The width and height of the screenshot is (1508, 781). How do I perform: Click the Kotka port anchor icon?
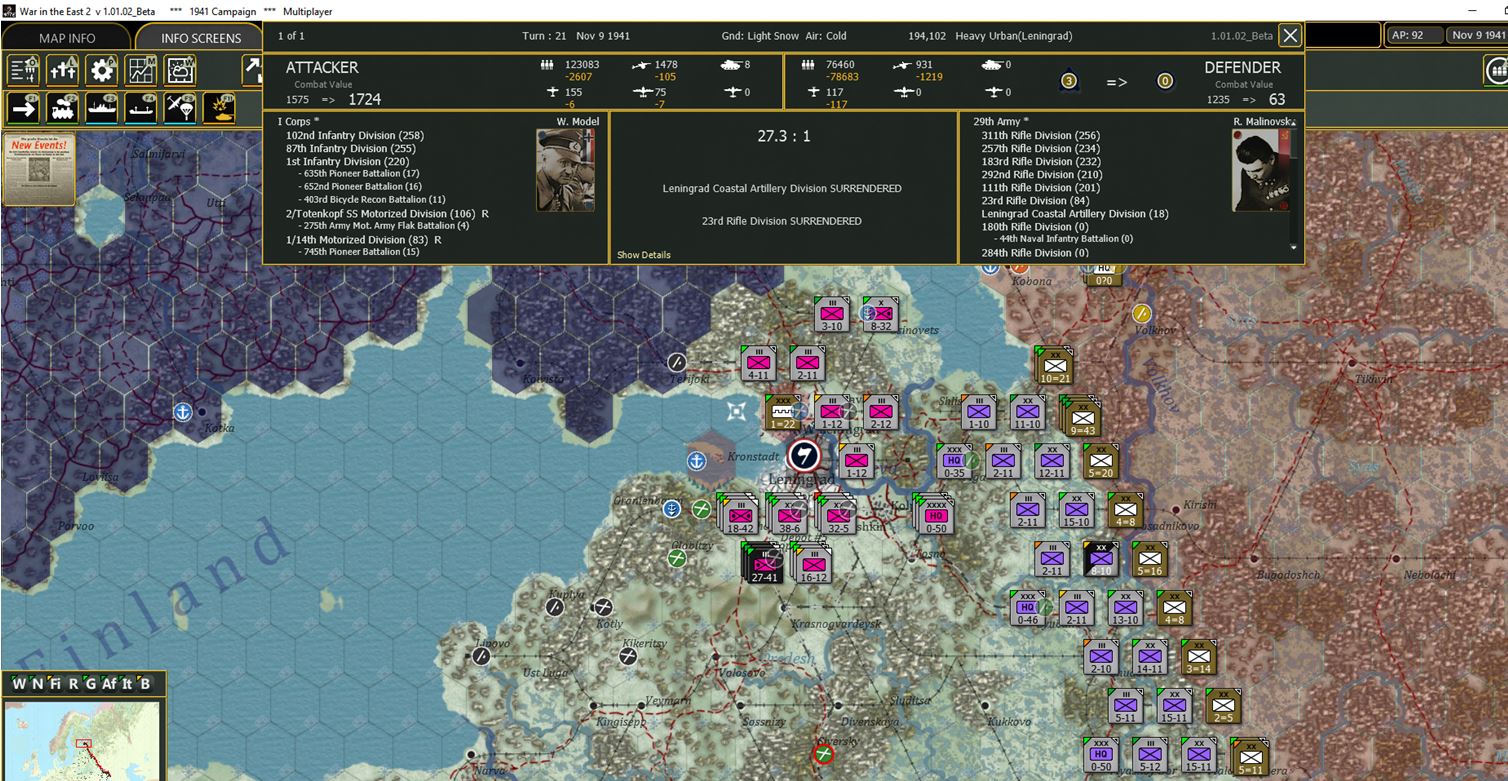[183, 412]
